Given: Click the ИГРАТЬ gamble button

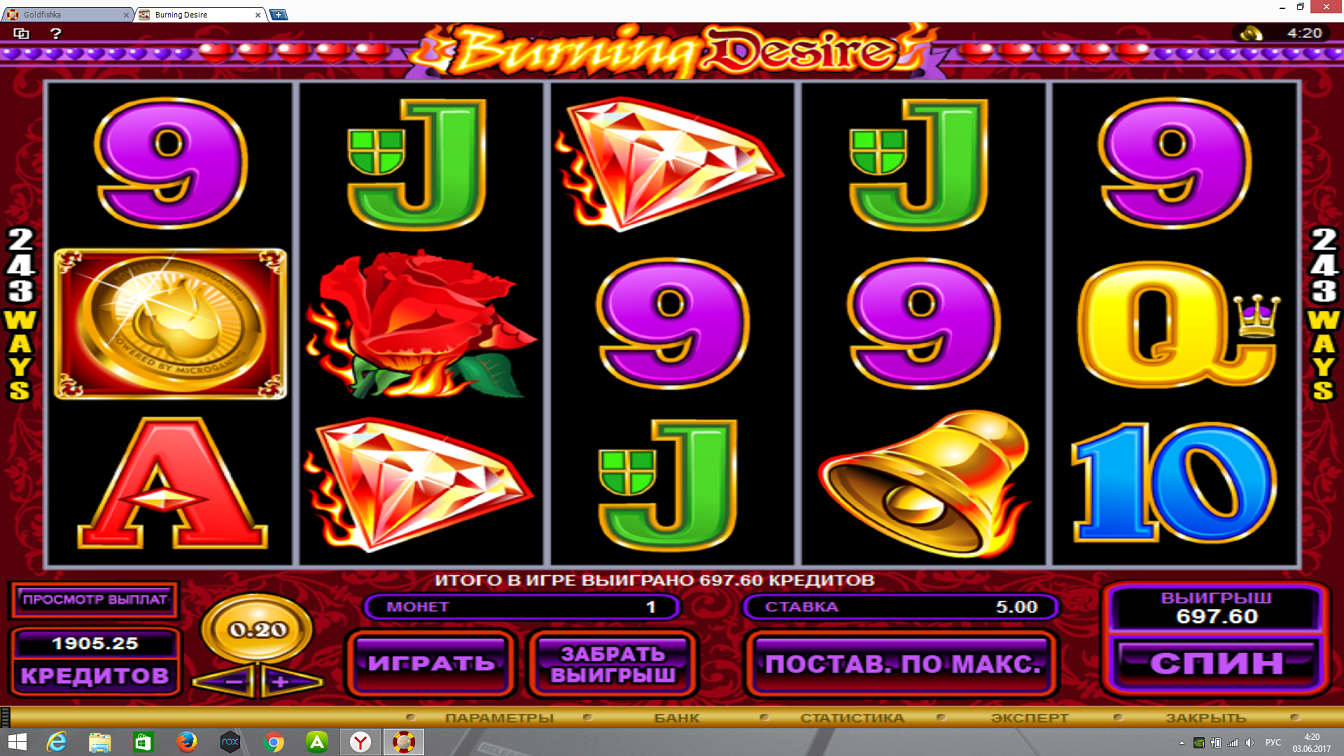Looking at the screenshot, I should pos(431,663).
